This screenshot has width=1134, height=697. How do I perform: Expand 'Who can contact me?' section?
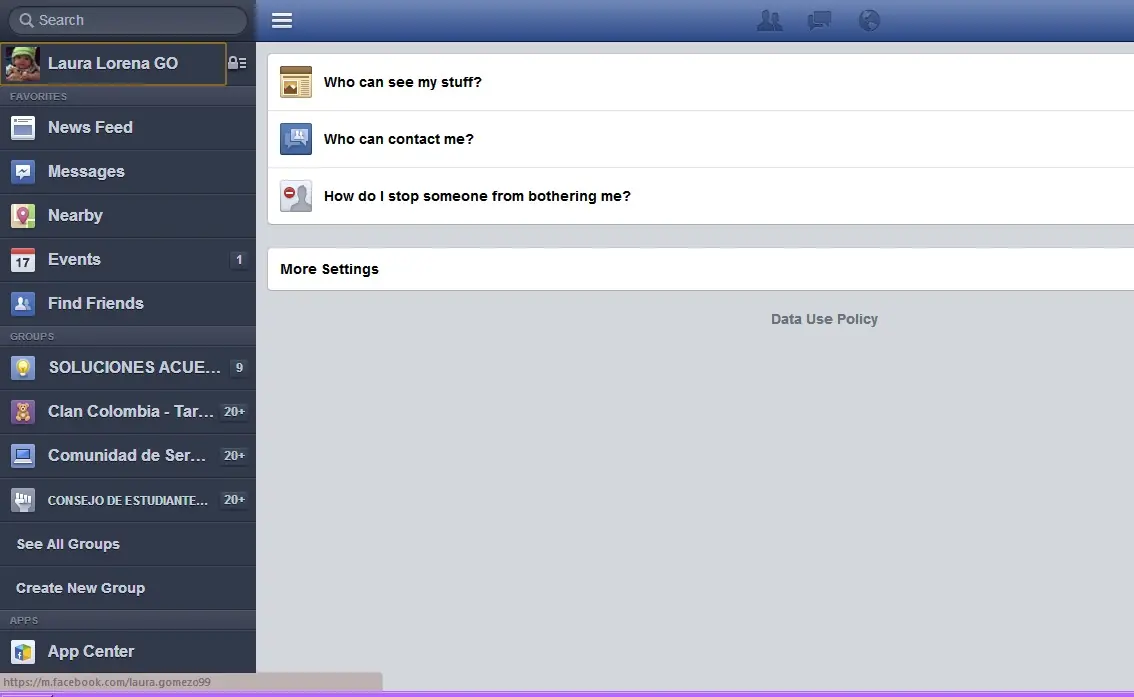point(701,139)
